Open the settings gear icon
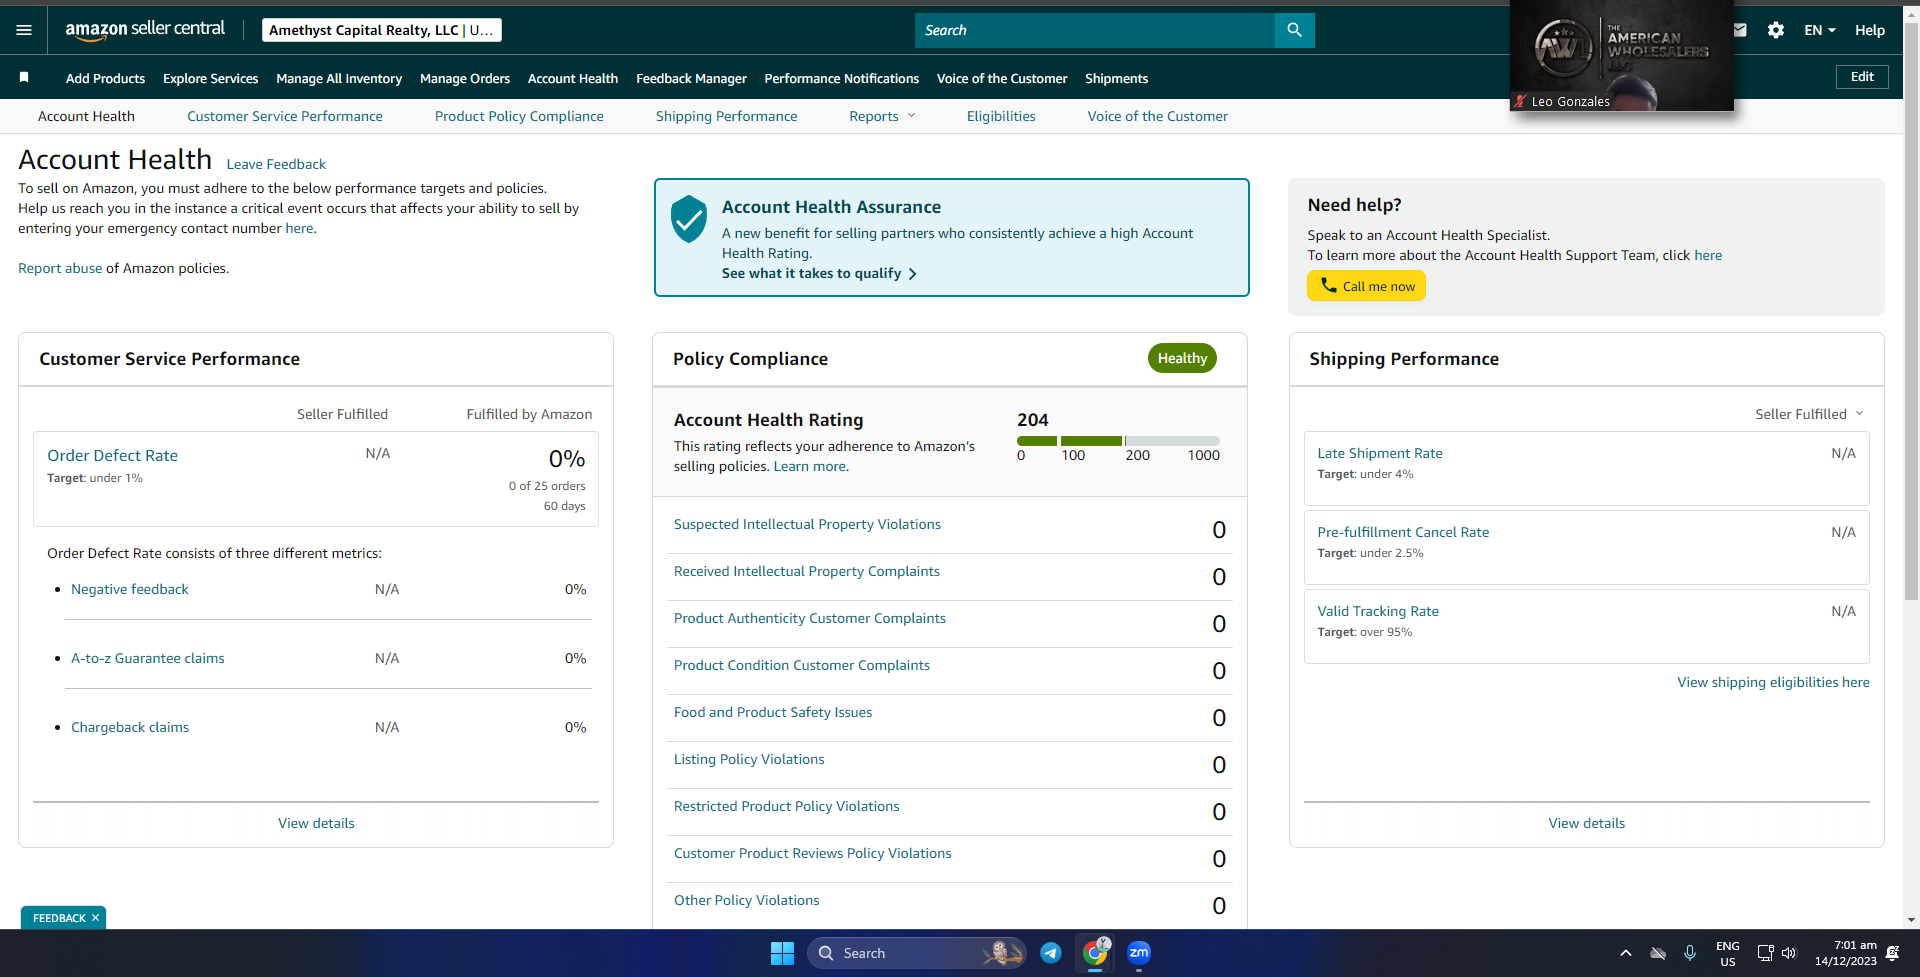This screenshot has height=977, width=1920. tap(1776, 30)
